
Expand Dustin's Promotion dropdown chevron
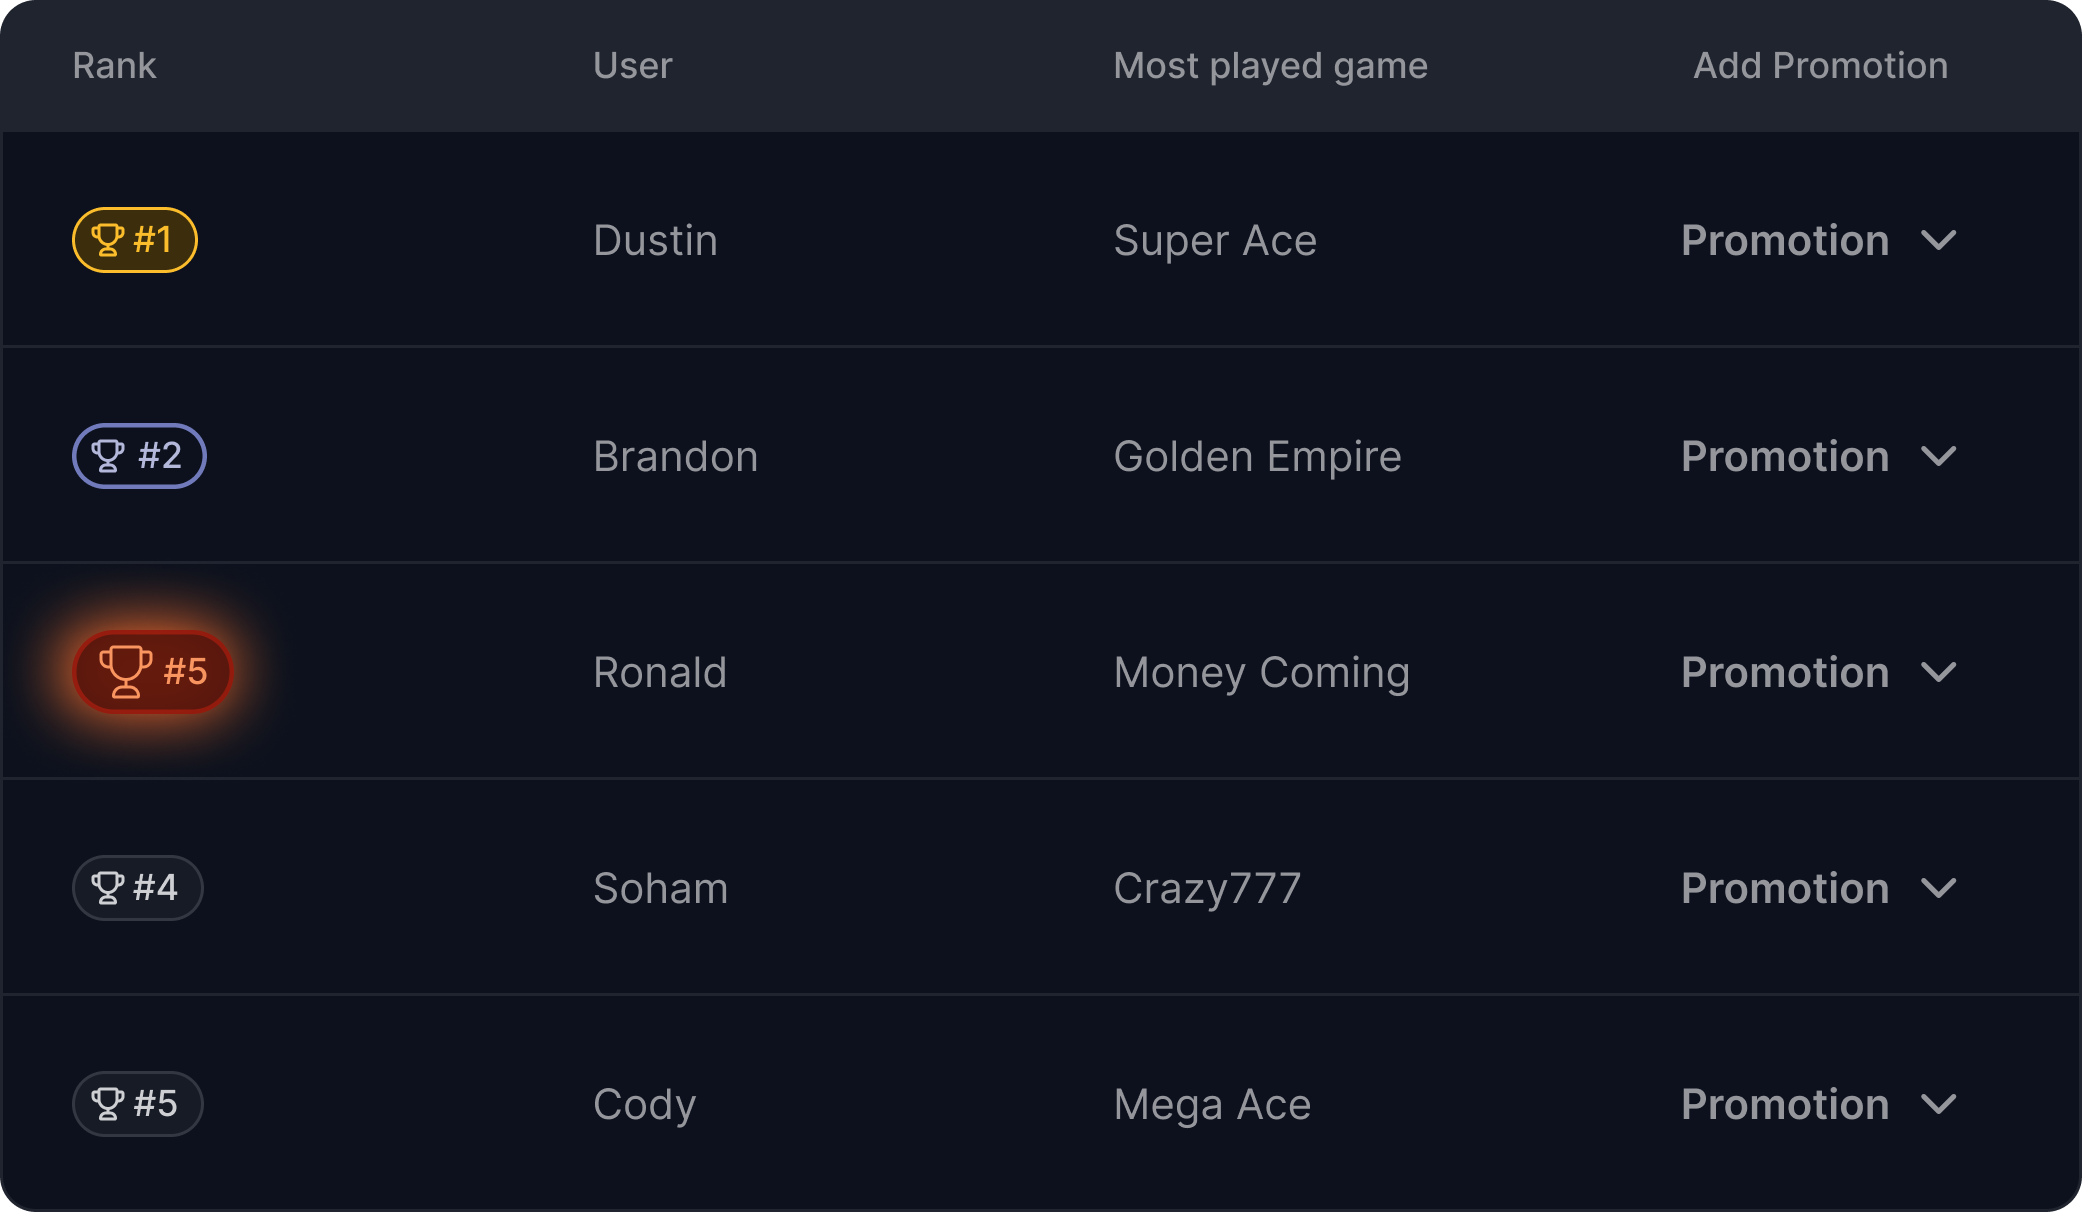[1938, 241]
